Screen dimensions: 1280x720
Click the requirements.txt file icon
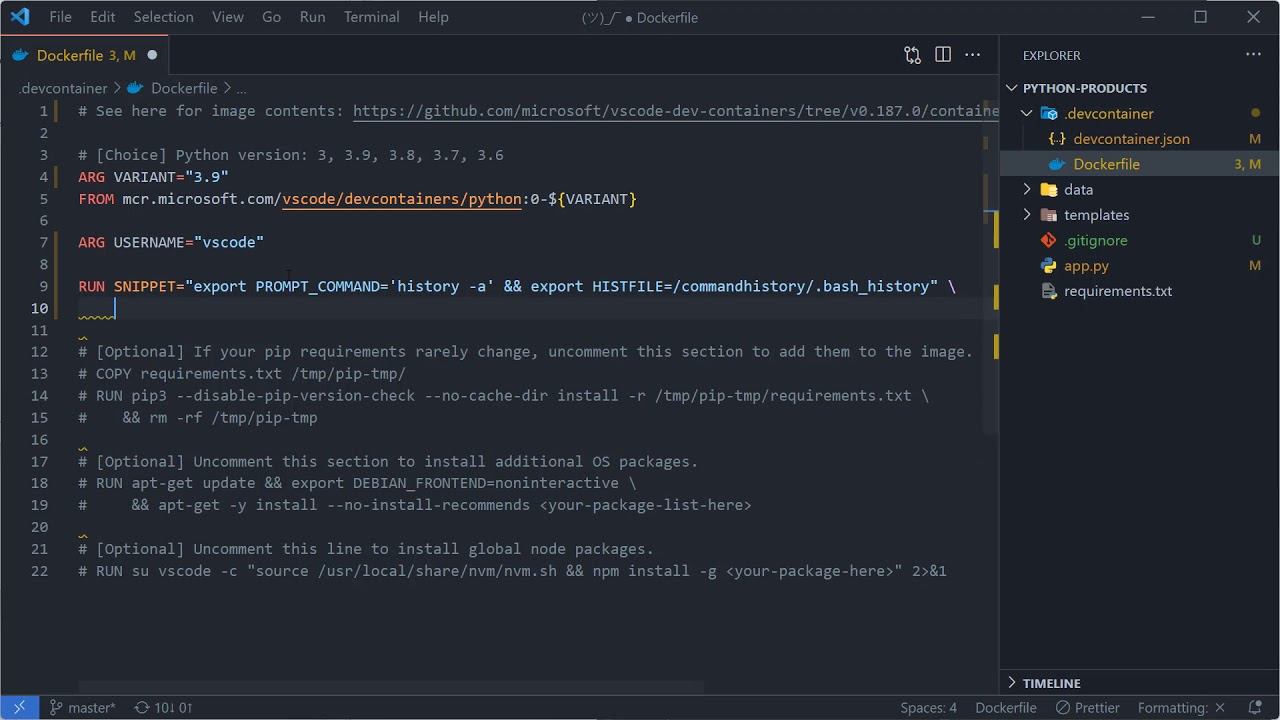pos(1049,291)
